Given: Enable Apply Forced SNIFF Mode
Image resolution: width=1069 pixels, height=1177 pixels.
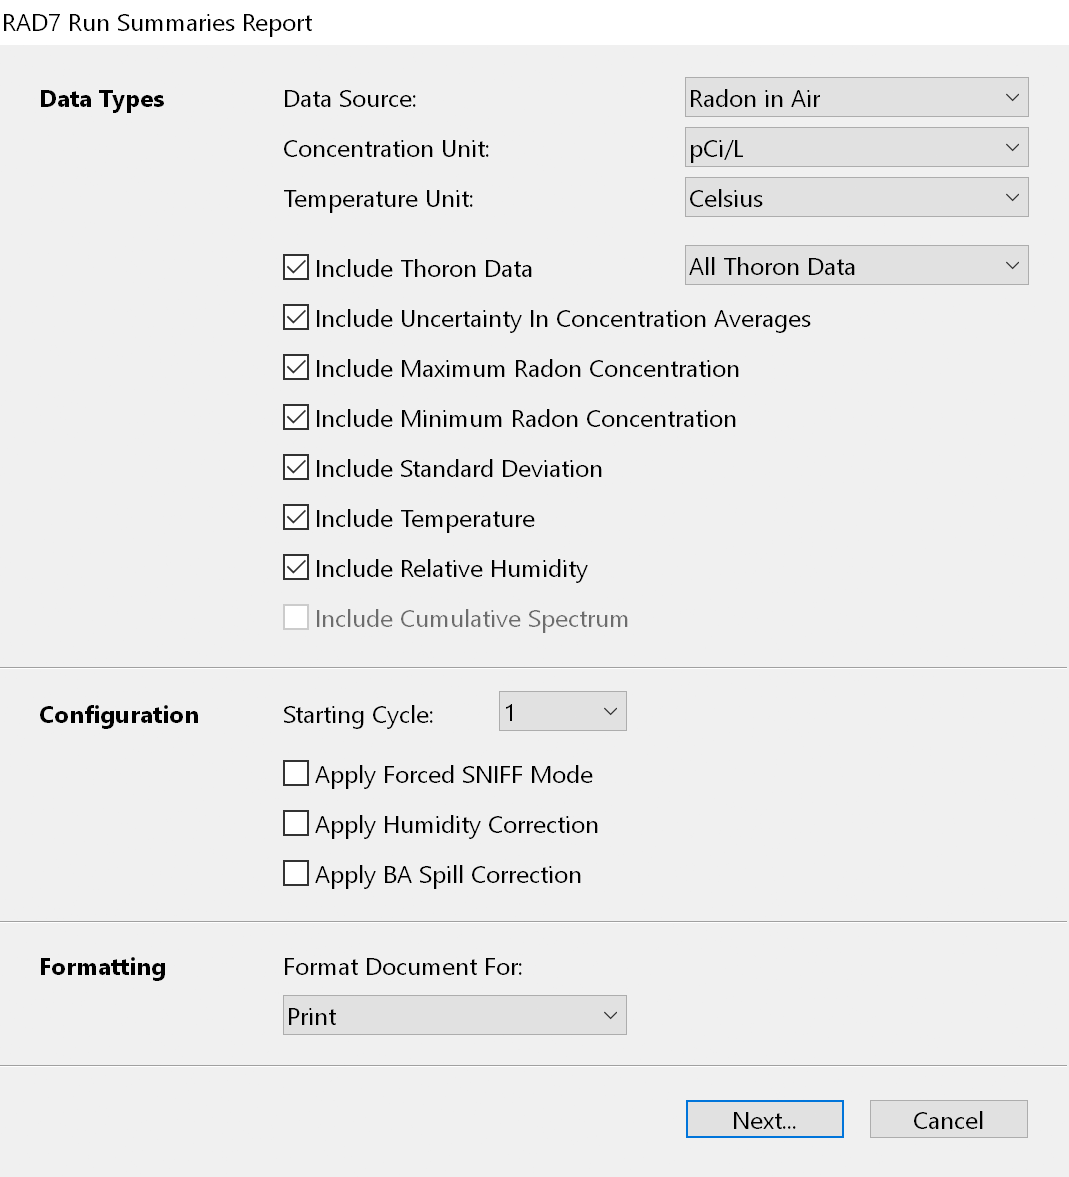Looking at the screenshot, I should (x=296, y=774).
